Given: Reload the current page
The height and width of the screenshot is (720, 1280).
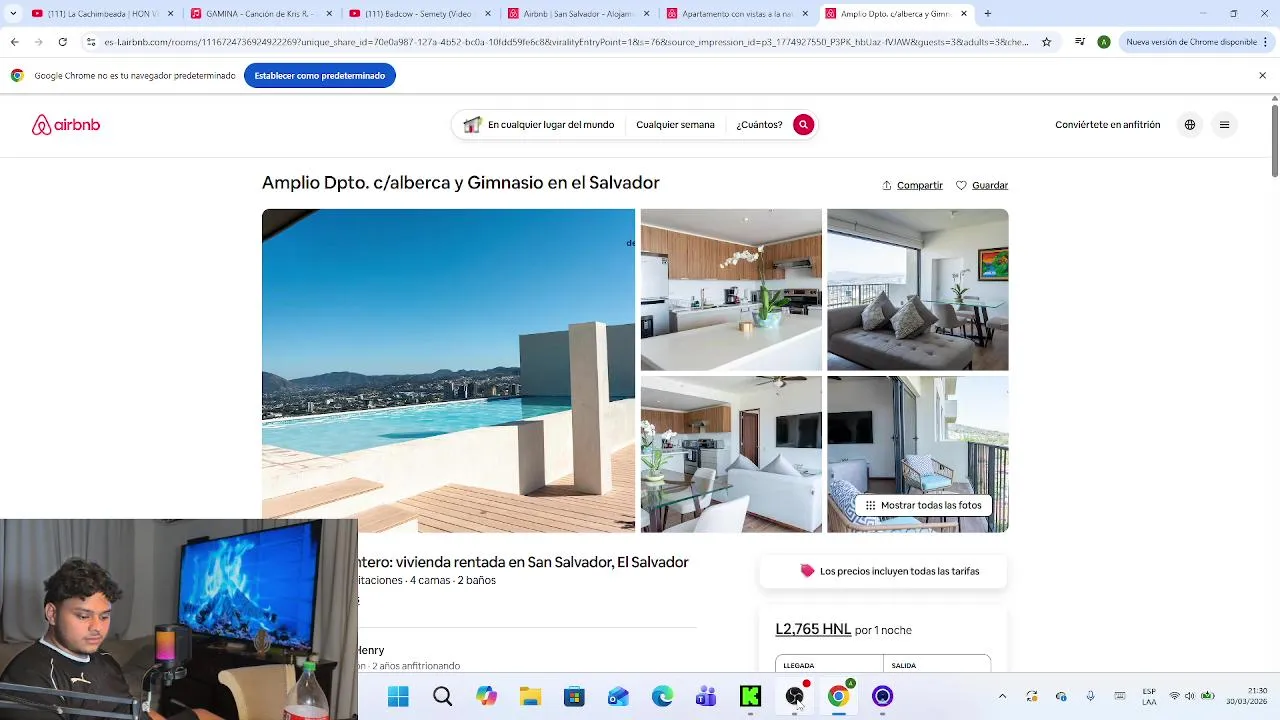Looking at the screenshot, I should (62, 42).
